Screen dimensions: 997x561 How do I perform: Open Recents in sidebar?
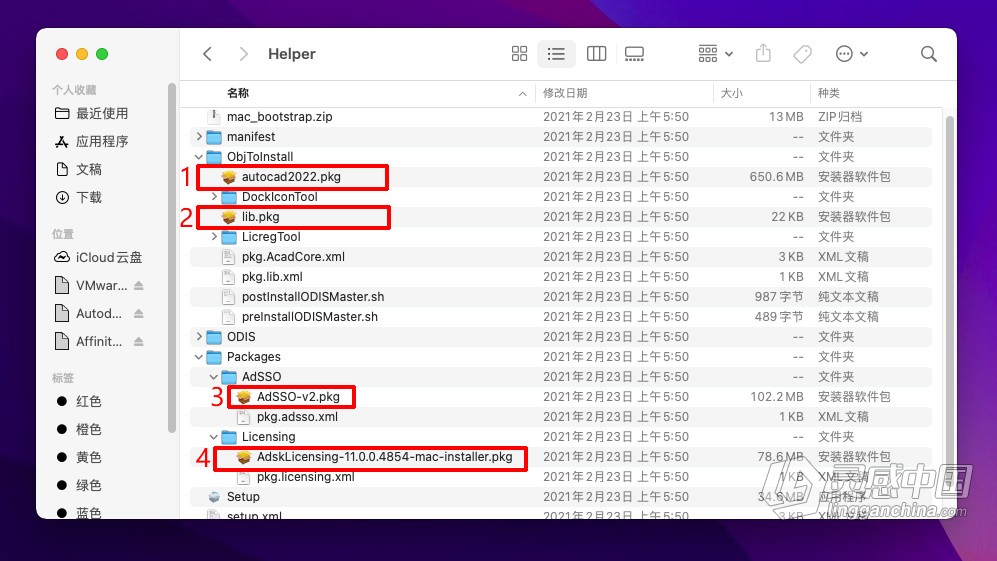(92, 113)
